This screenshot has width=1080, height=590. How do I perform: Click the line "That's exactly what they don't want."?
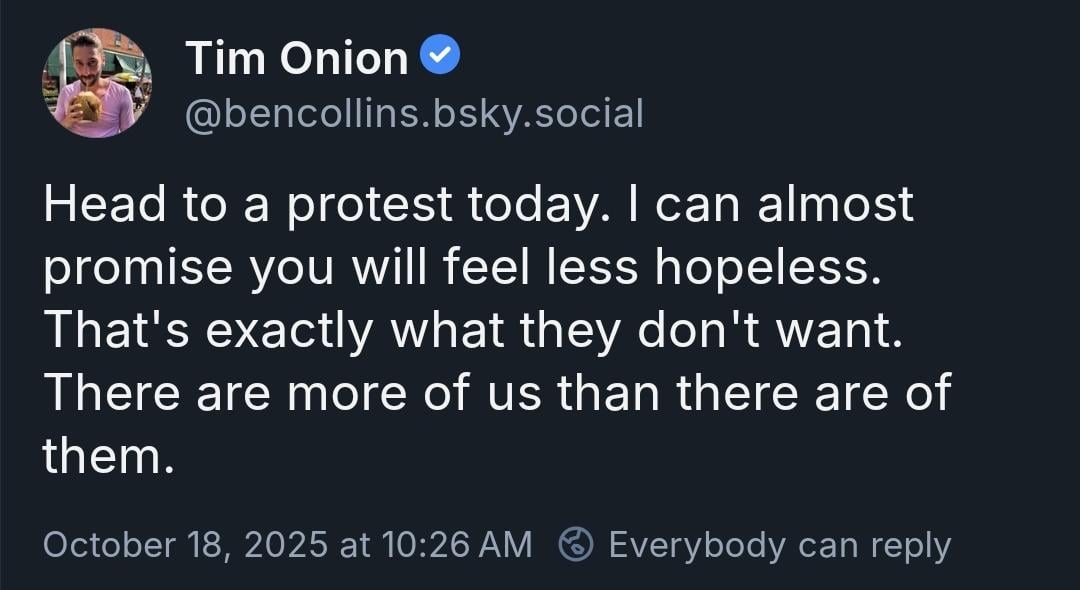(x=472, y=330)
